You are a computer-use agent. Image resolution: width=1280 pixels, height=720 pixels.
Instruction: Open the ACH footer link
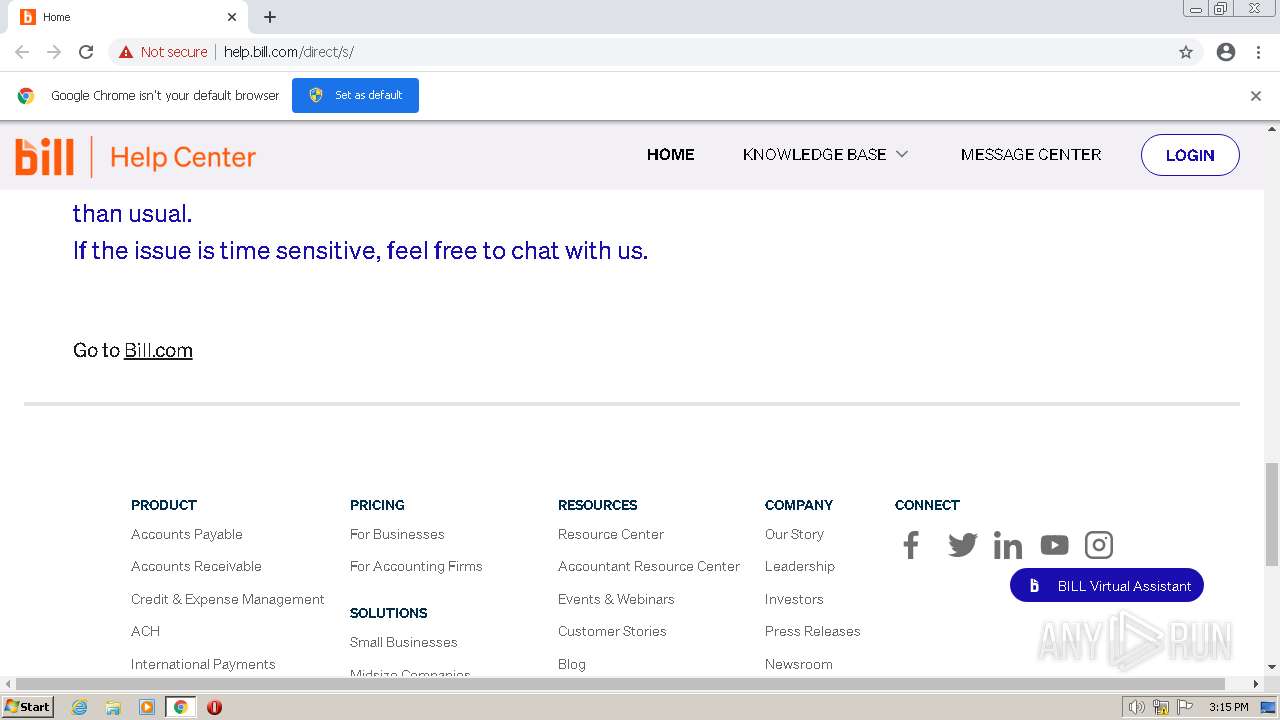[145, 631]
